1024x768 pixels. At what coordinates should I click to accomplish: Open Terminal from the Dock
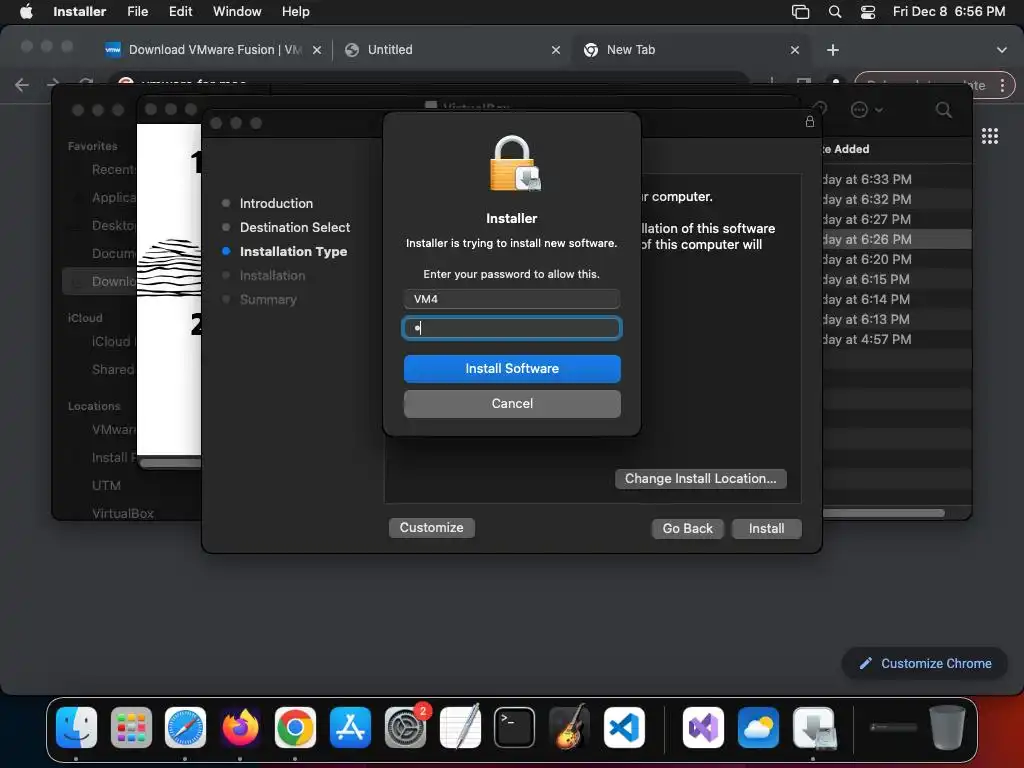[515, 728]
